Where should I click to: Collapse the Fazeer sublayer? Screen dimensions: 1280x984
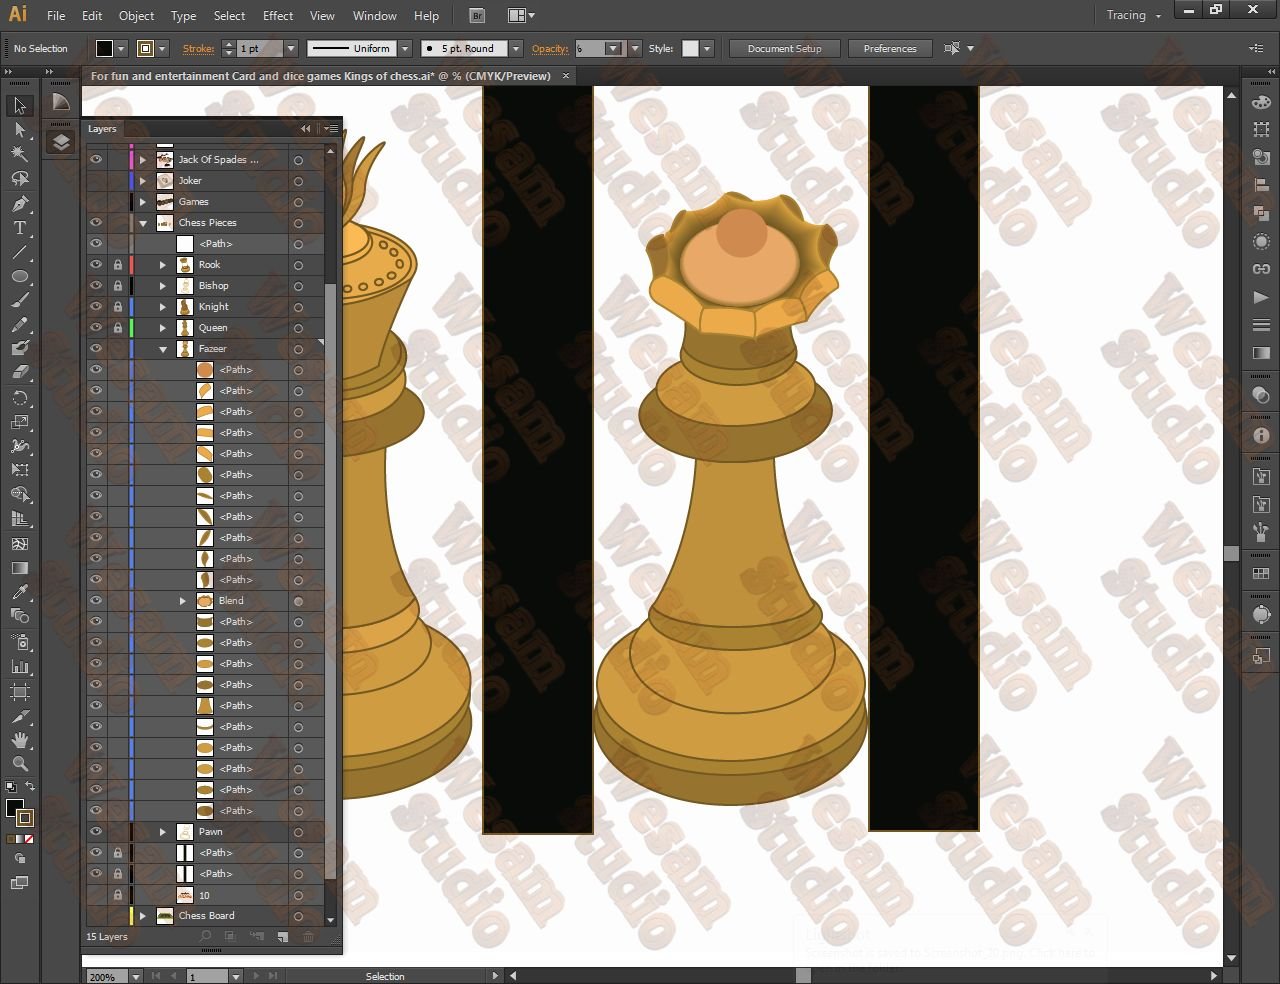[163, 349]
